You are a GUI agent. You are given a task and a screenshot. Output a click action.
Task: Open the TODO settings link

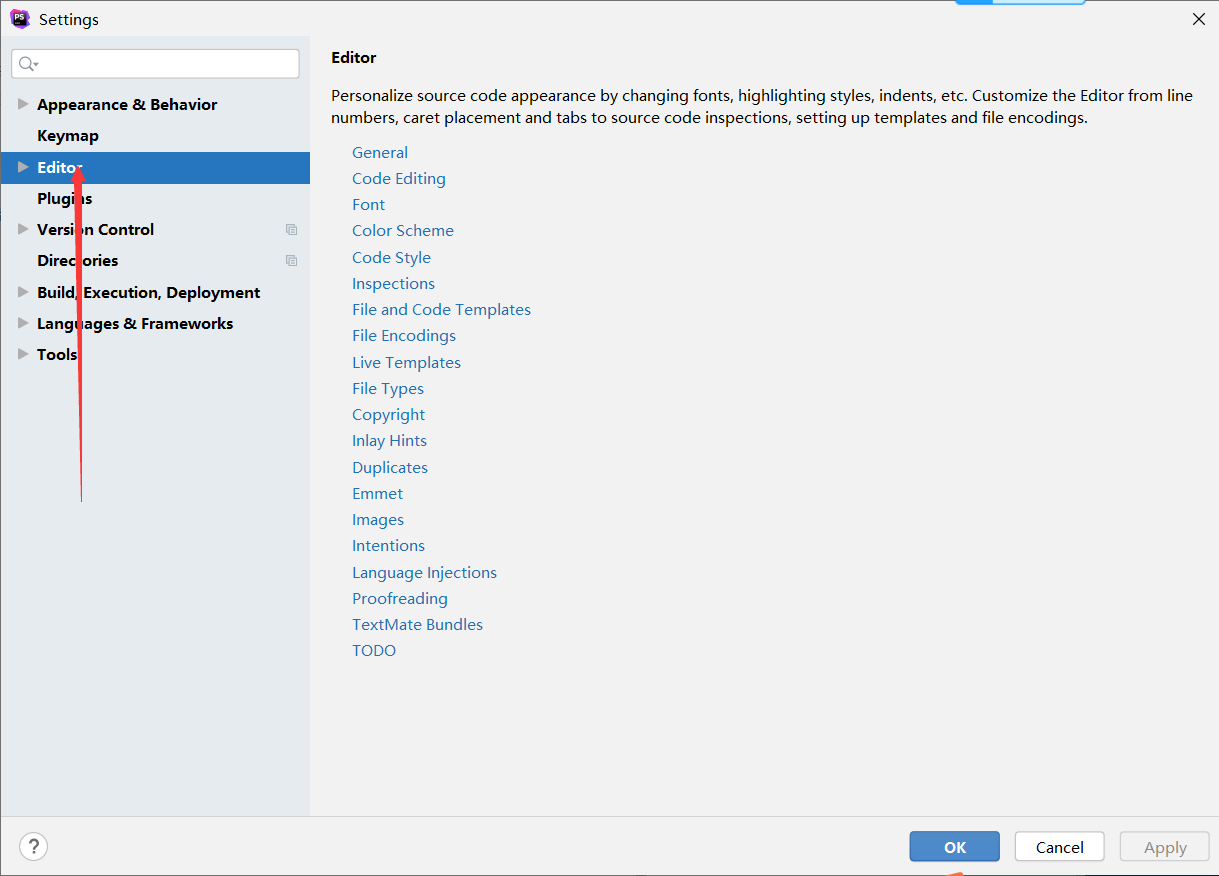[374, 650]
